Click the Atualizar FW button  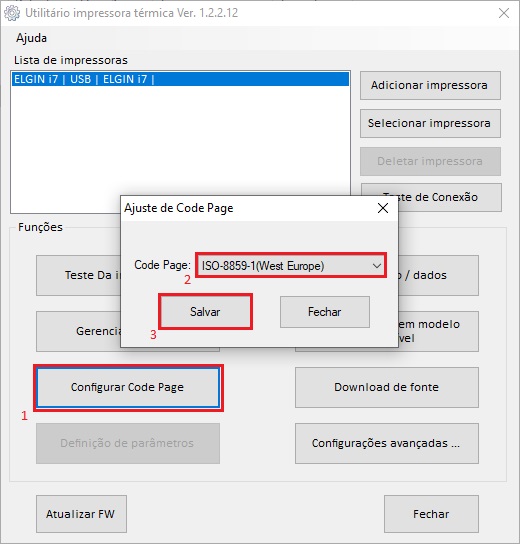coord(81,514)
